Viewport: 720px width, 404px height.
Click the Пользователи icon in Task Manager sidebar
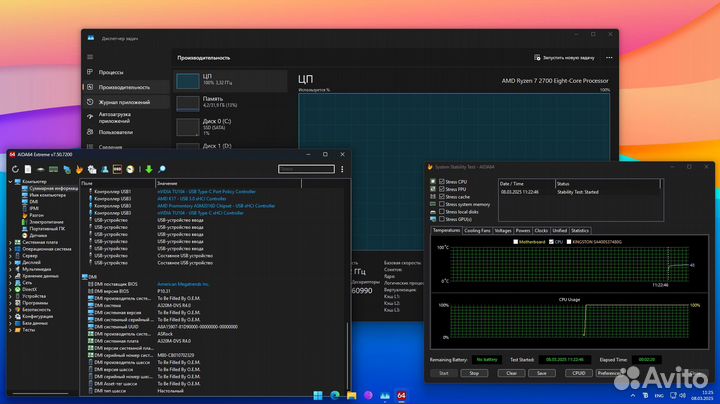click(x=90, y=132)
